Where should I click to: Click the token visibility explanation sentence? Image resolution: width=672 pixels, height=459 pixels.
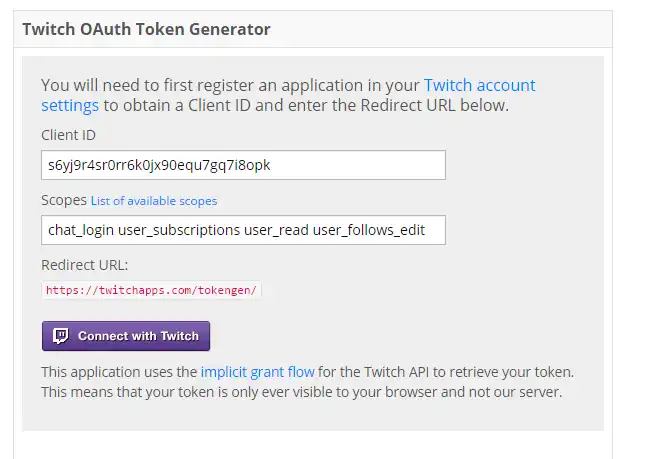[302, 391]
